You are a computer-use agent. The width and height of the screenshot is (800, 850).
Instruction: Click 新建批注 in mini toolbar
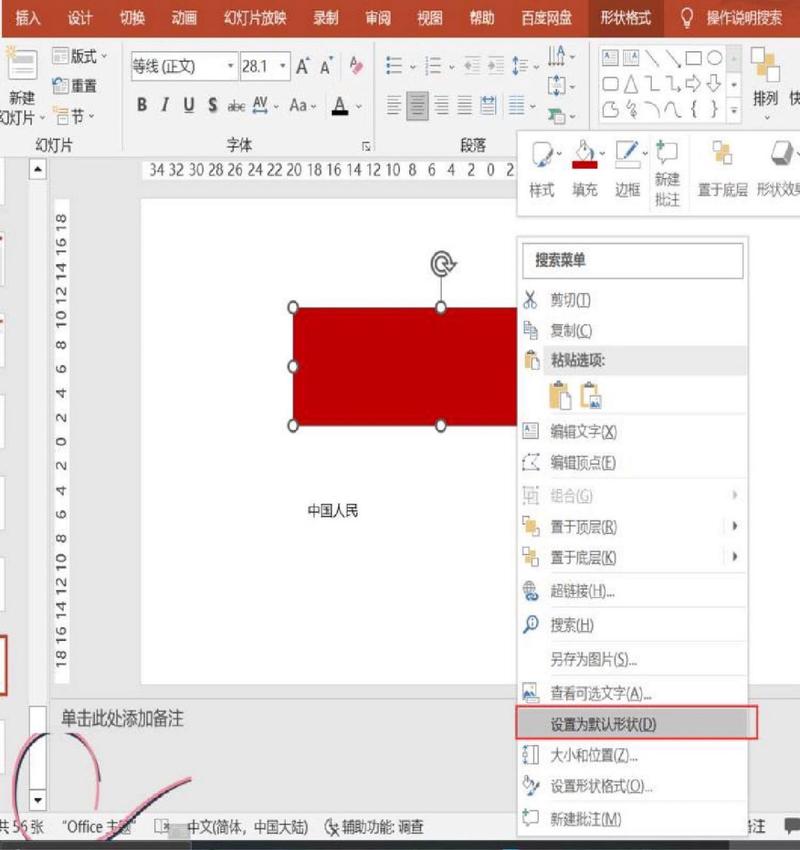click(667, 172)
